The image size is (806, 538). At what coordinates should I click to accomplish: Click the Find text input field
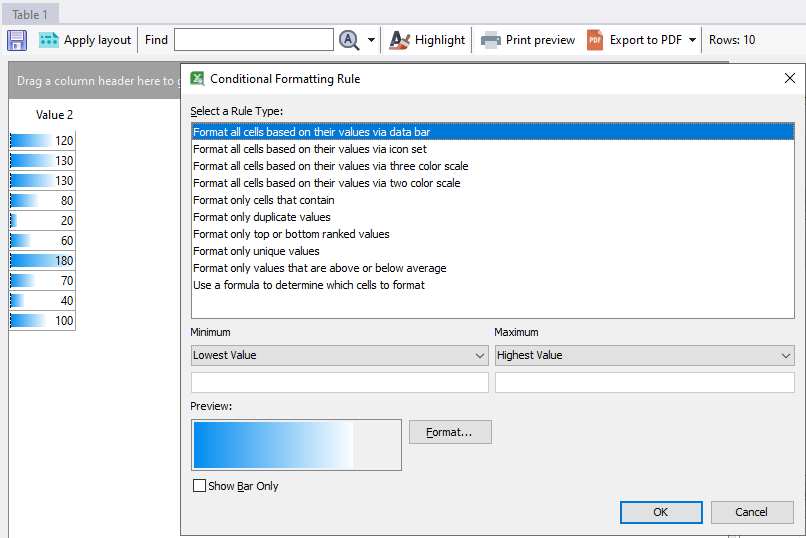pyautogui.click(x=253, y=40)
